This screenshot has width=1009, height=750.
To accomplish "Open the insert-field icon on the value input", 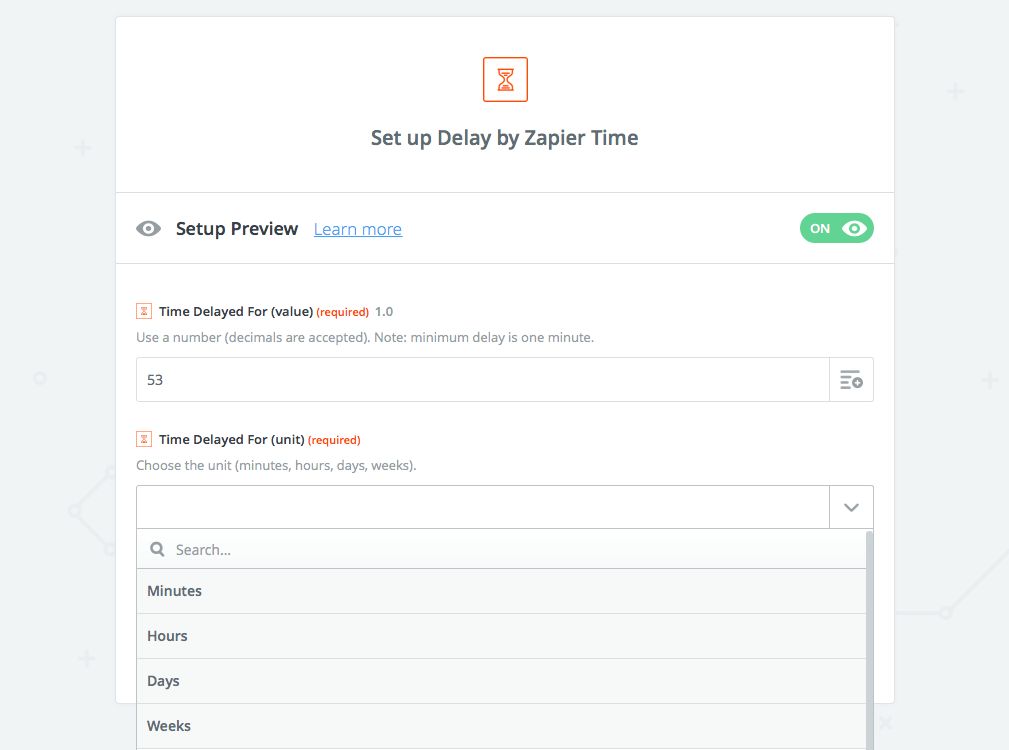I will click(851, 380).
